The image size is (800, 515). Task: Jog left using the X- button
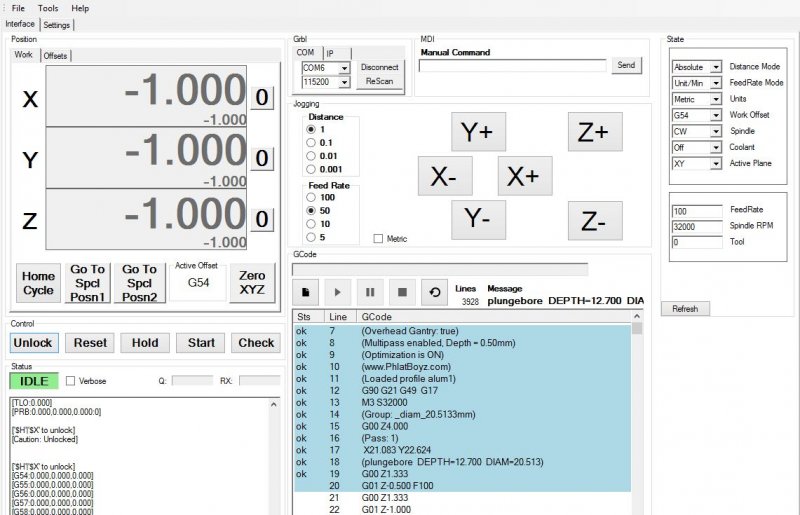point(444,177)
